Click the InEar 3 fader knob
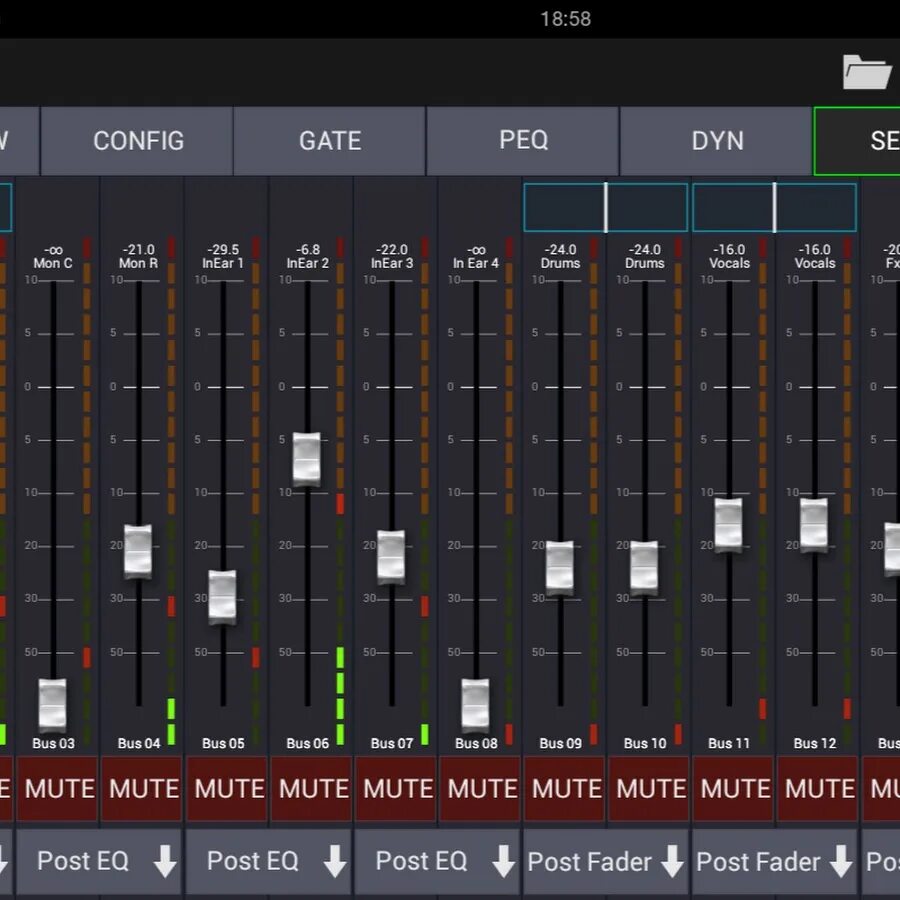900x900 pixels. [391, 557]
